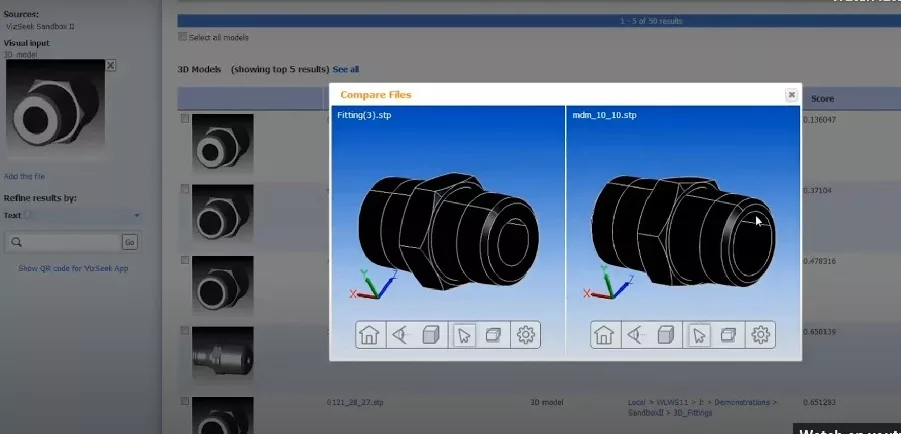
Task: Toggle section box tool in mdm_10_10.stp viewer
Action: [729, 335]
